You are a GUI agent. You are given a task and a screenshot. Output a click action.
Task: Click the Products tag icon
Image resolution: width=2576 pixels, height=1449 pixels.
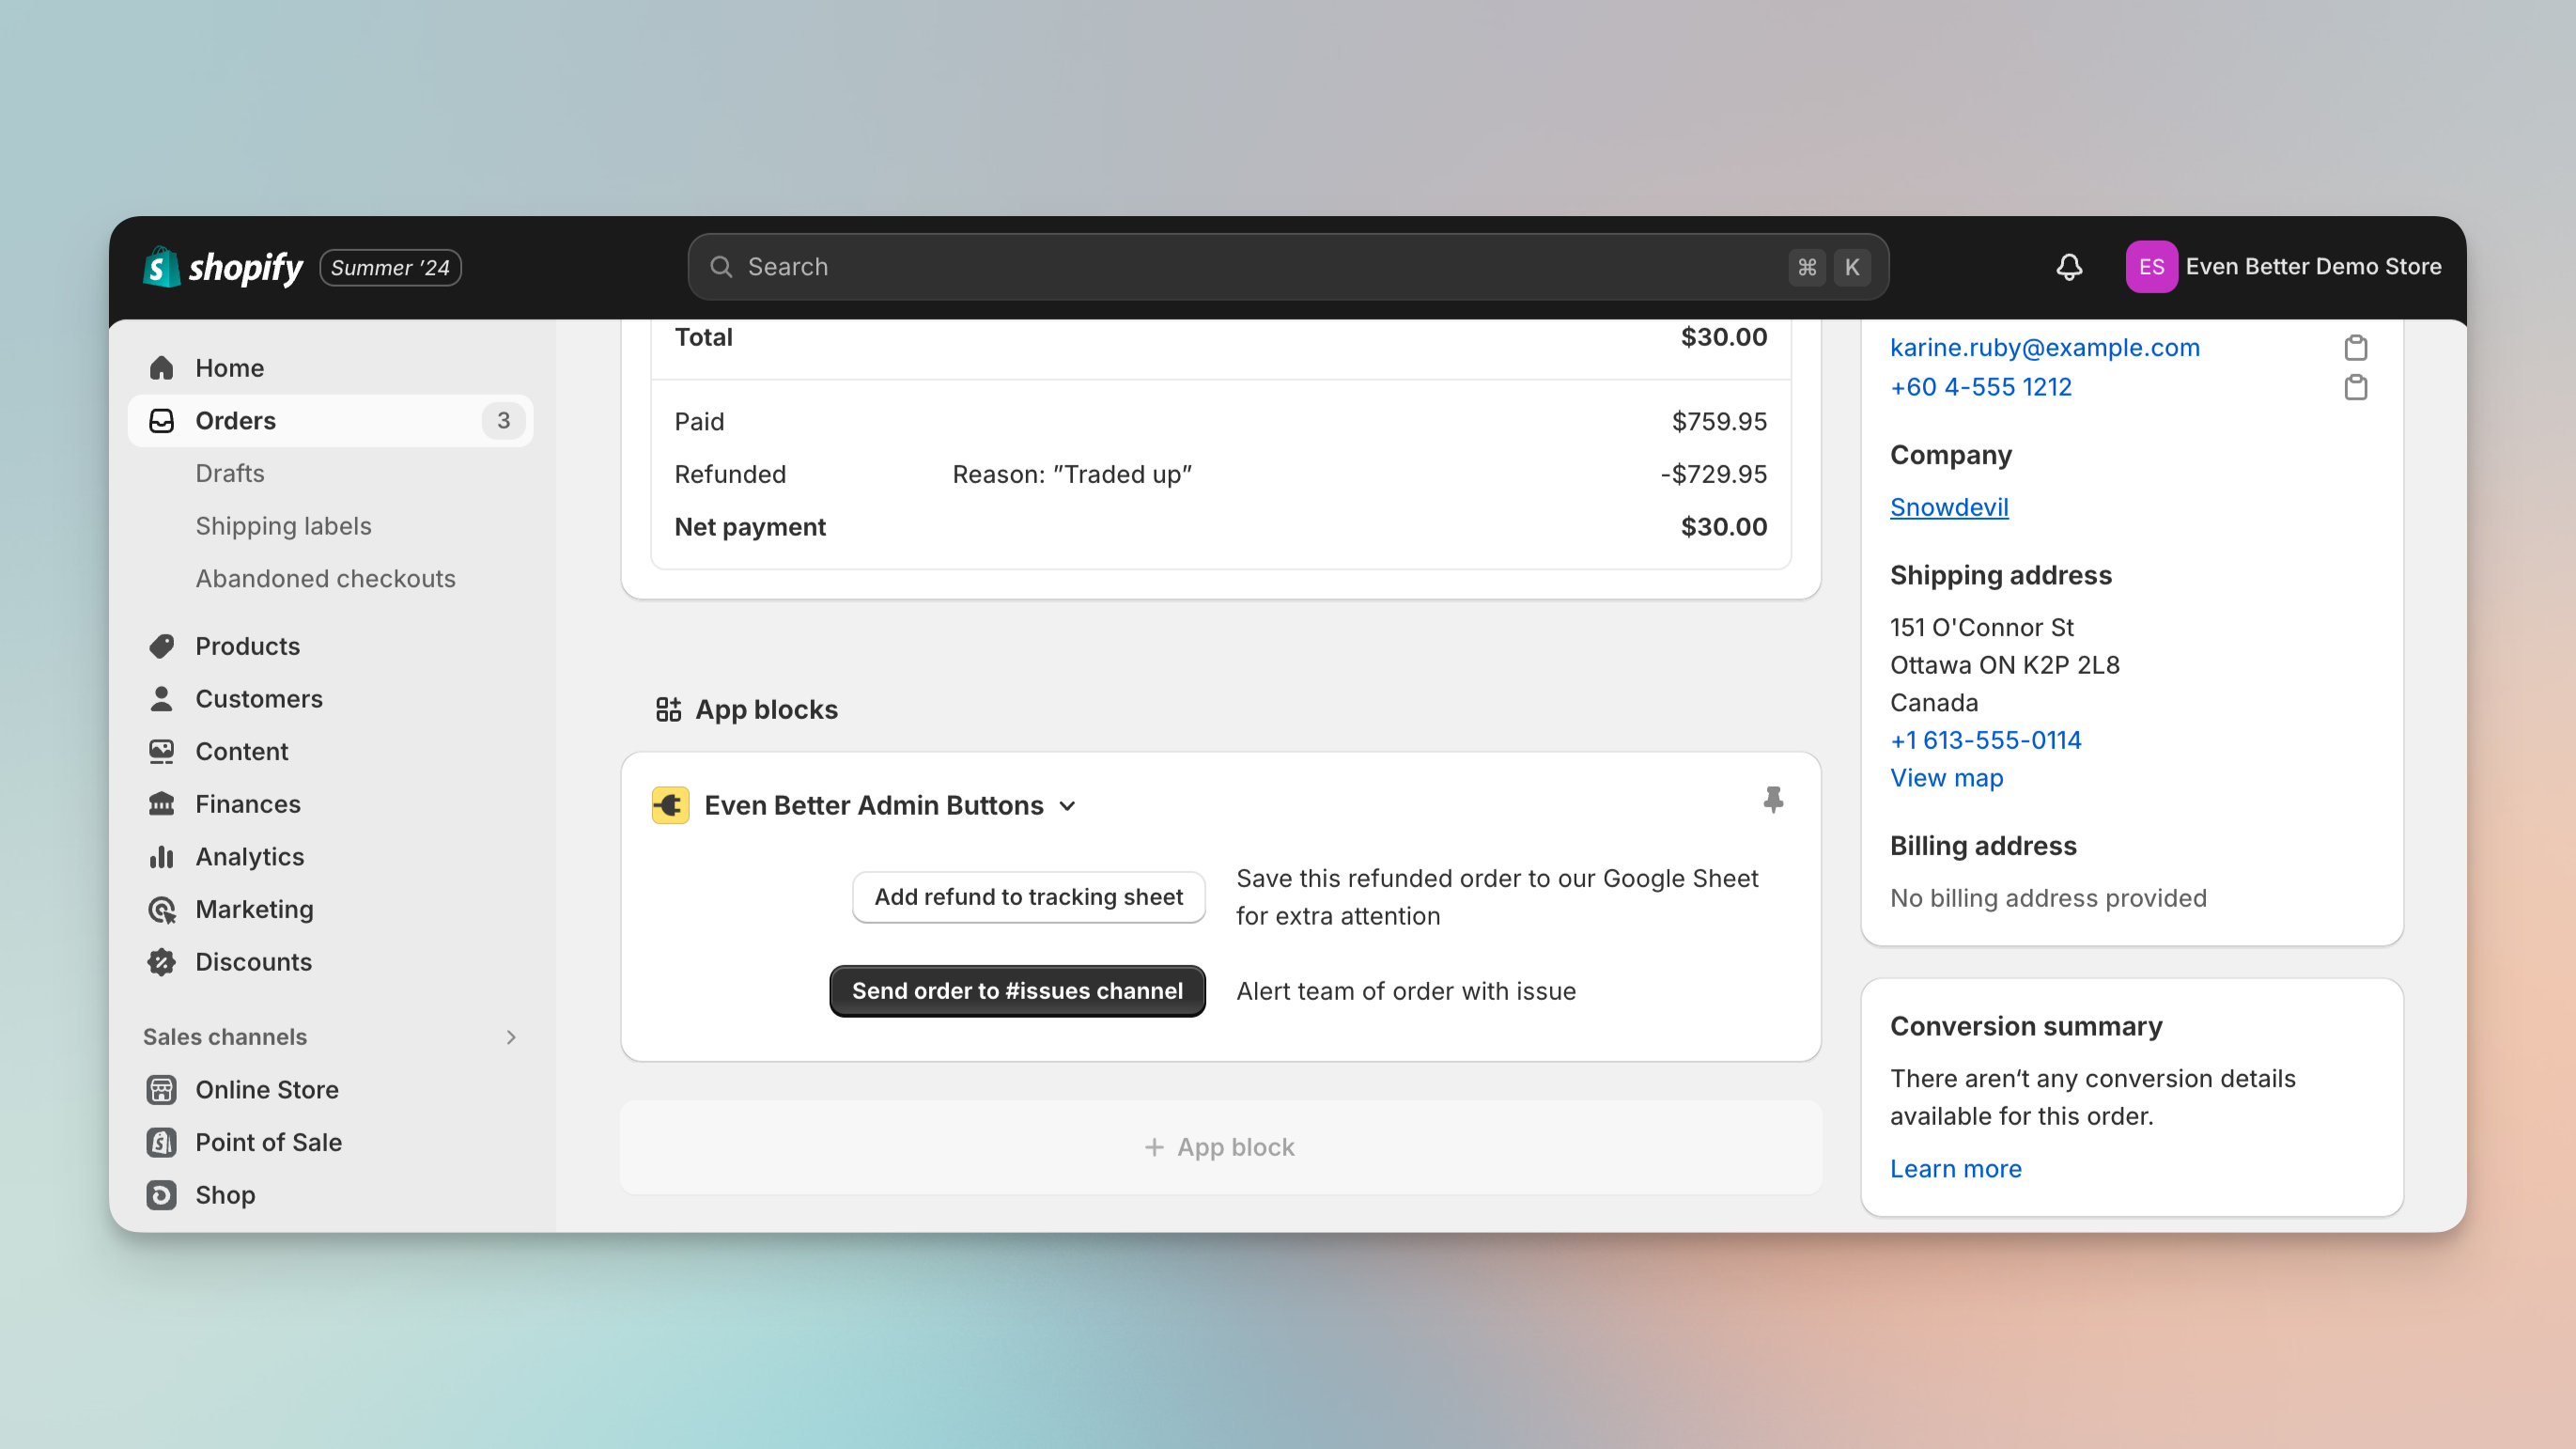162,646
